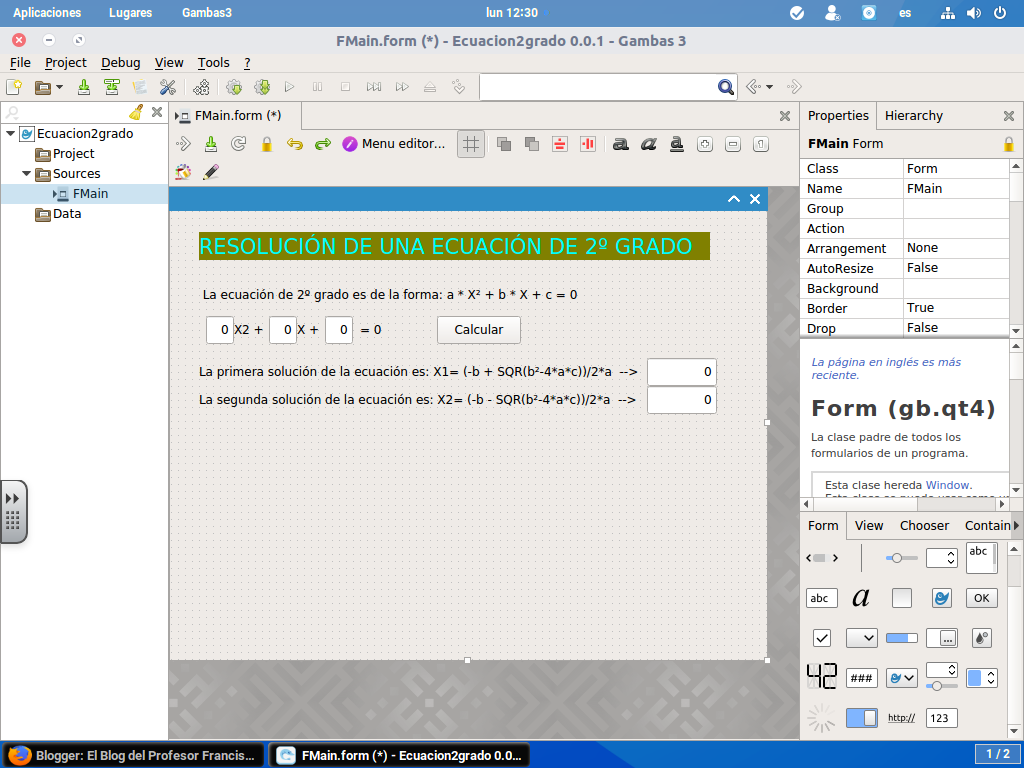This screenshot has height=768, width=1024.
Task: Run the project with the play icon
Action: (x=290, y=87)
